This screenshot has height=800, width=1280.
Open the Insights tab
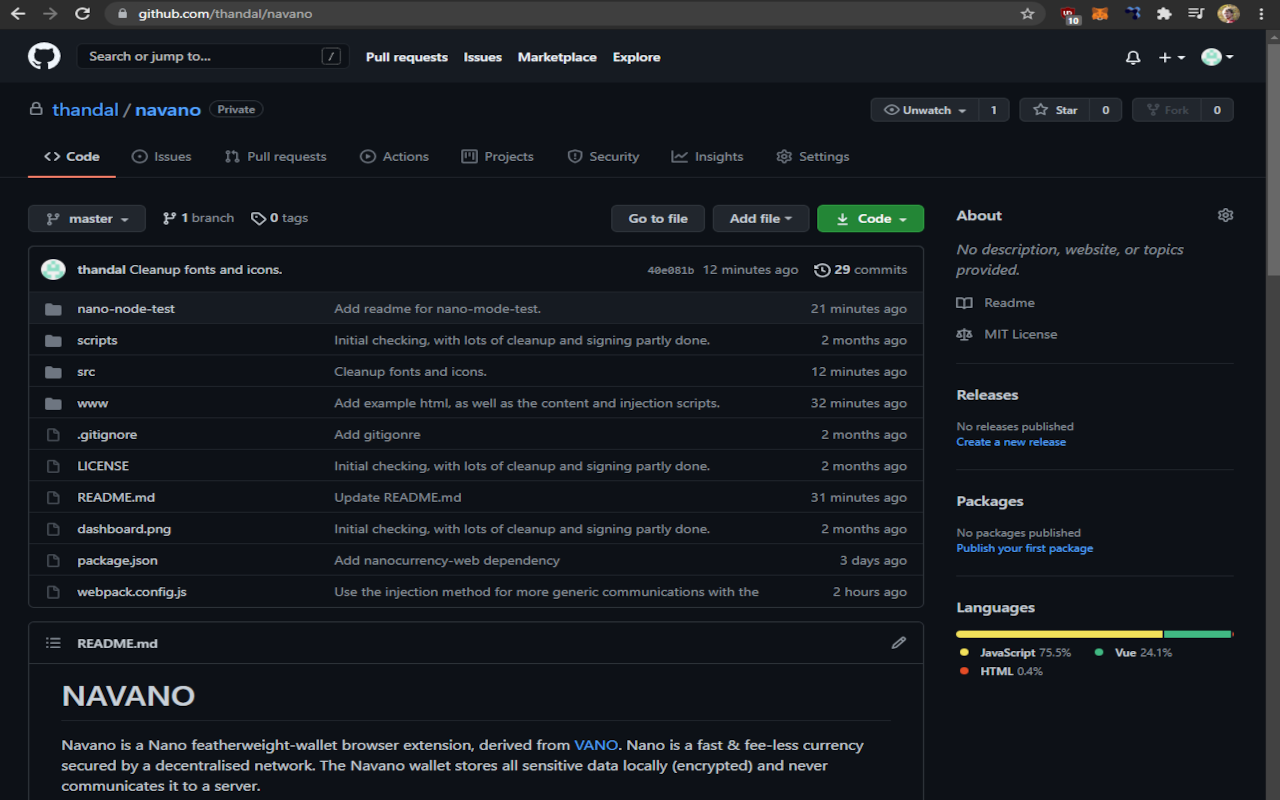[707, 157]
